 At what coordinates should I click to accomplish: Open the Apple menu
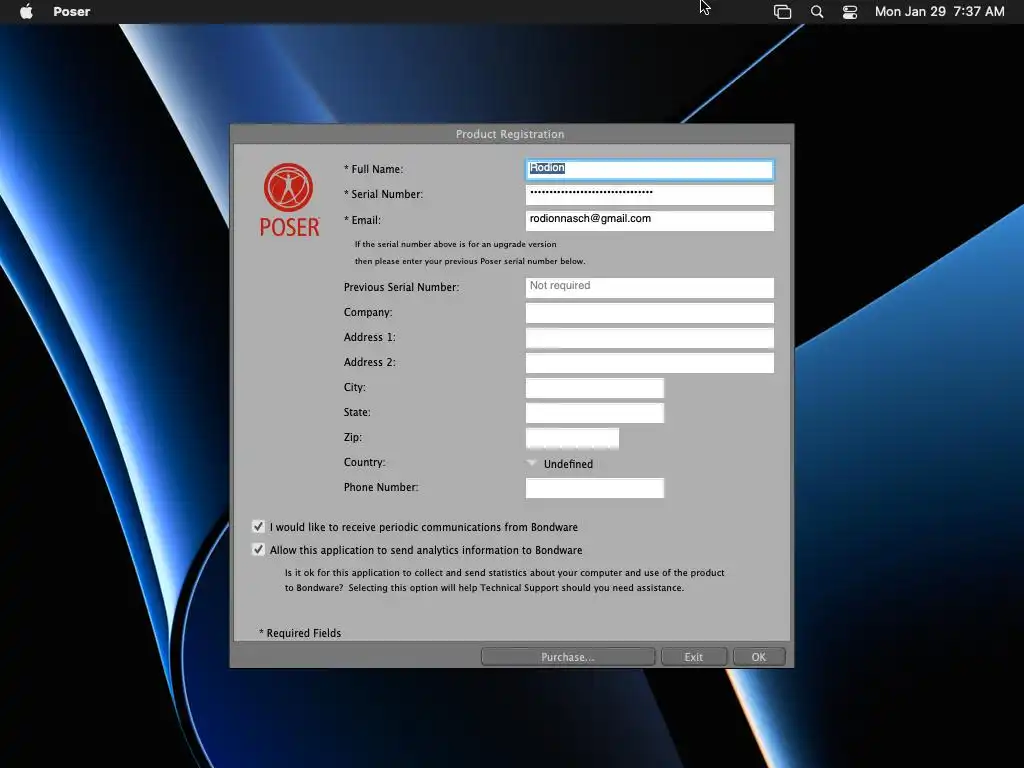(x=26, y=12)
